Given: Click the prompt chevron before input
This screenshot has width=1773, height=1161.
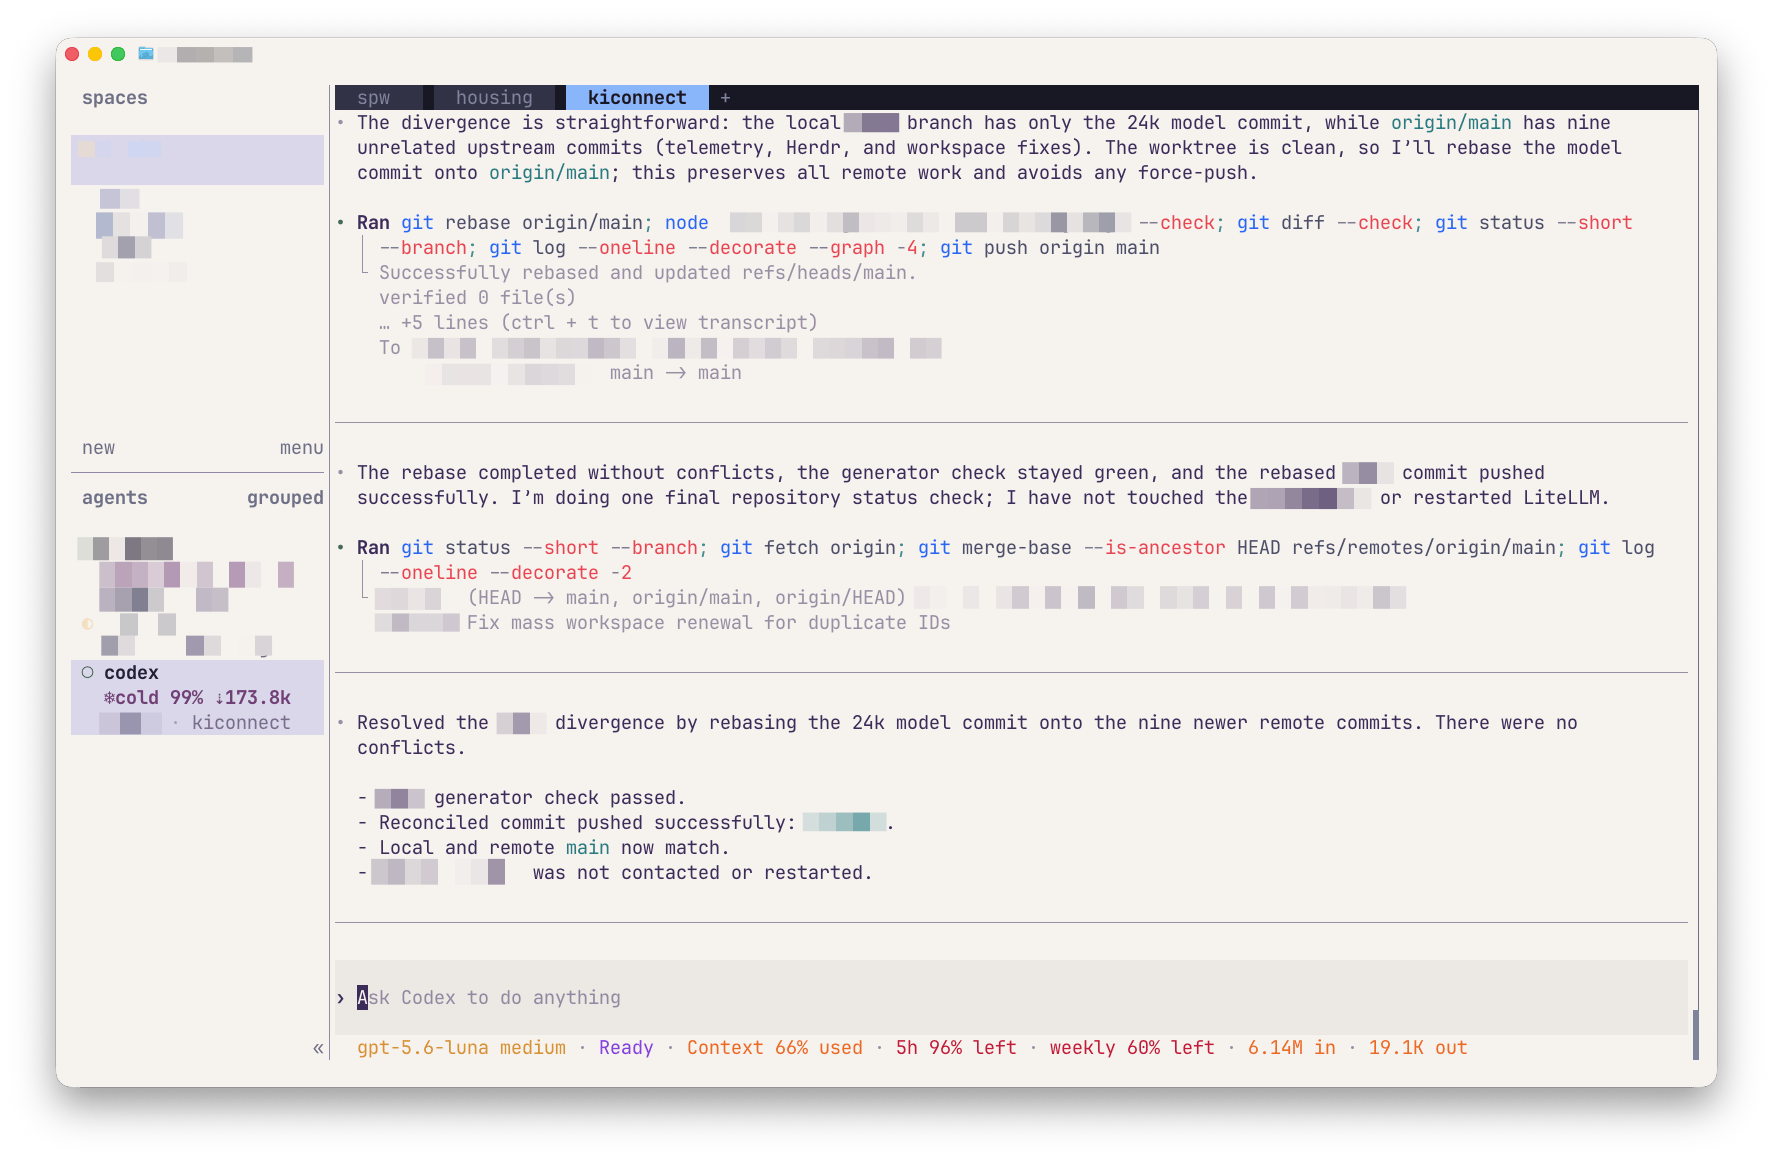Looking at the screenshot, I should 341,998.
